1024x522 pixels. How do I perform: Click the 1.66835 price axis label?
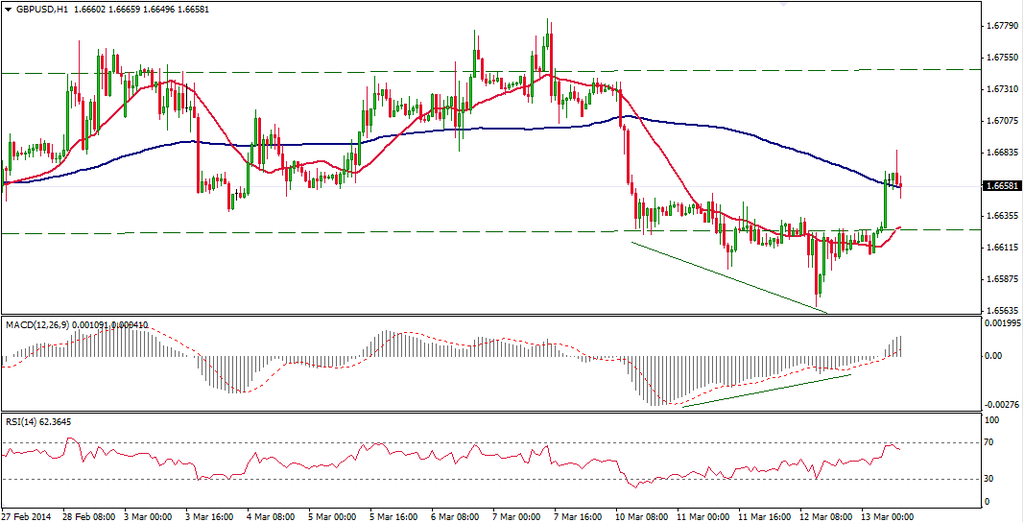(1004, 152)
